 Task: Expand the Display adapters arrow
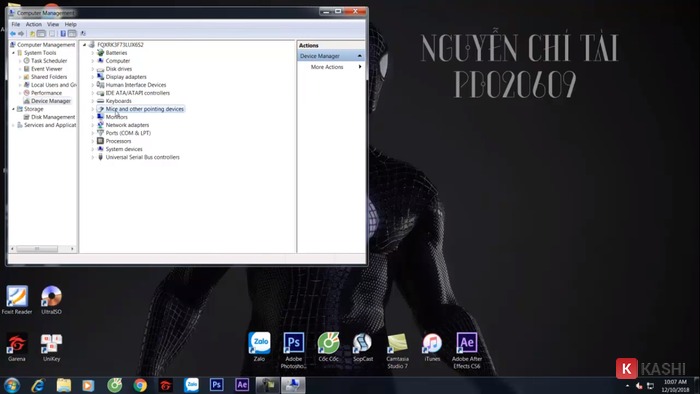(x=92, y=77)
